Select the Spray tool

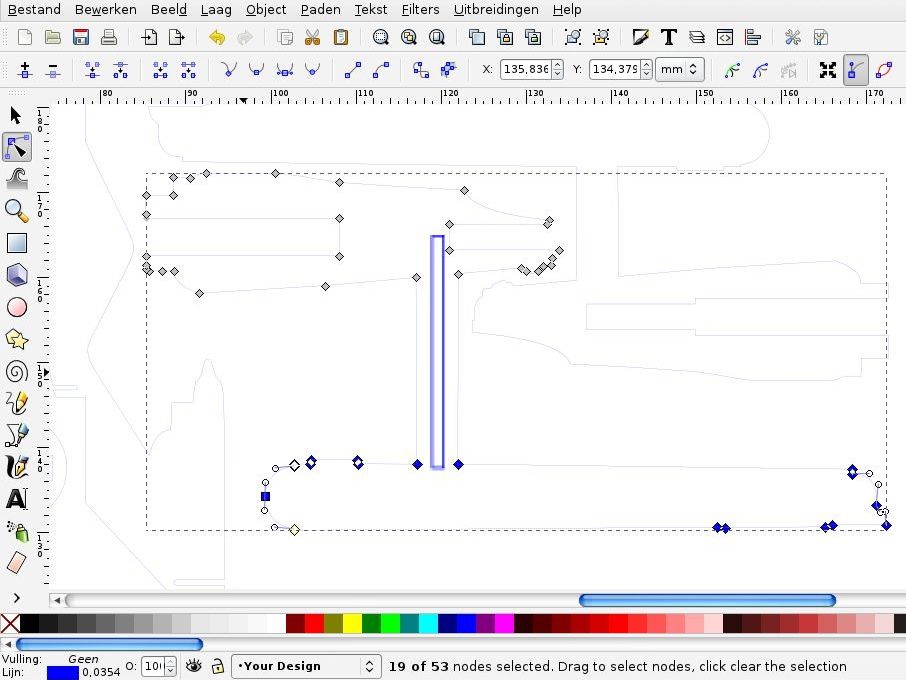[17, 531]
